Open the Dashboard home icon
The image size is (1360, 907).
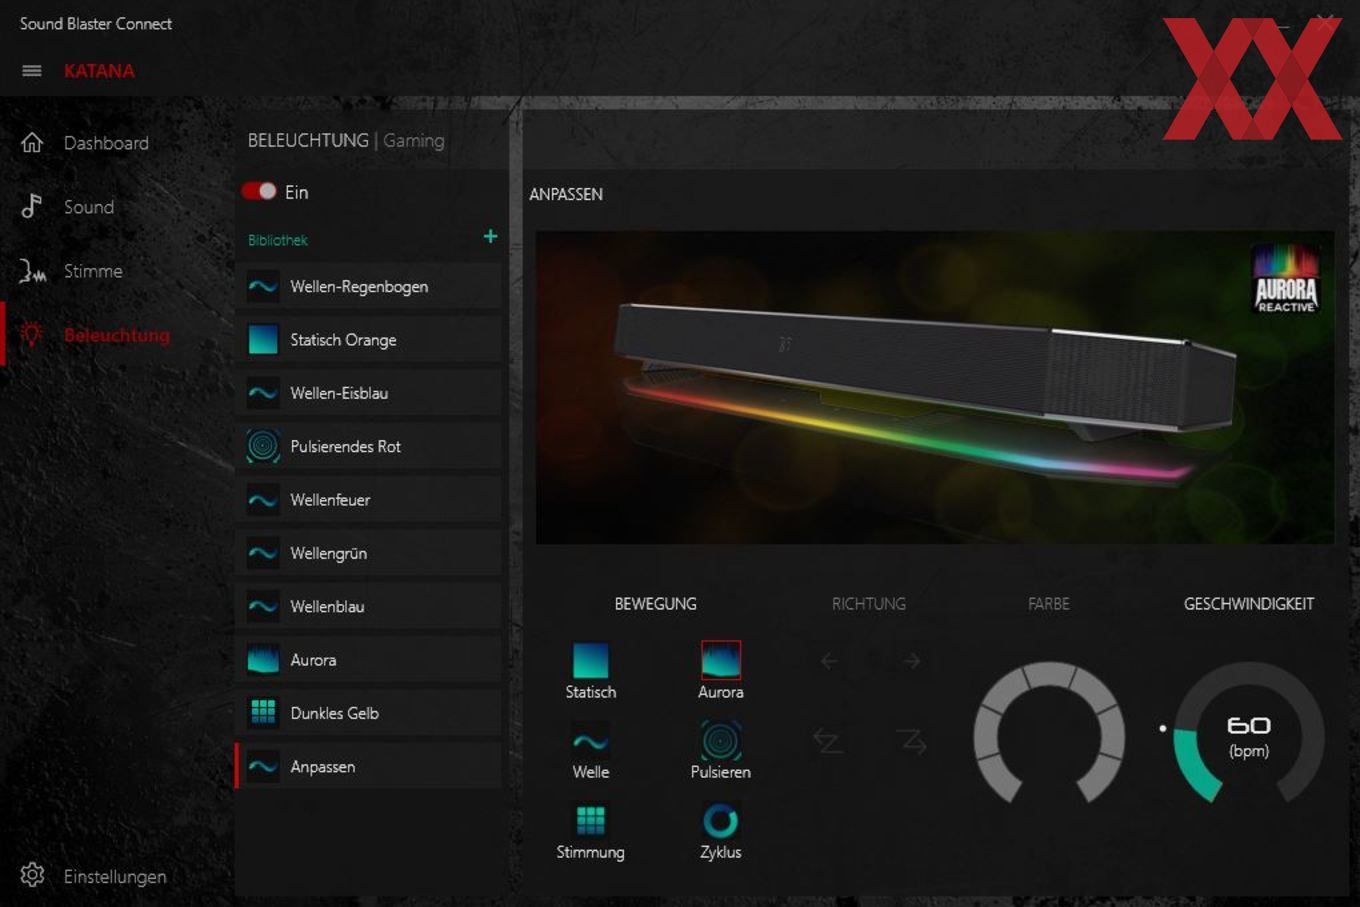(x=32, y=143)
